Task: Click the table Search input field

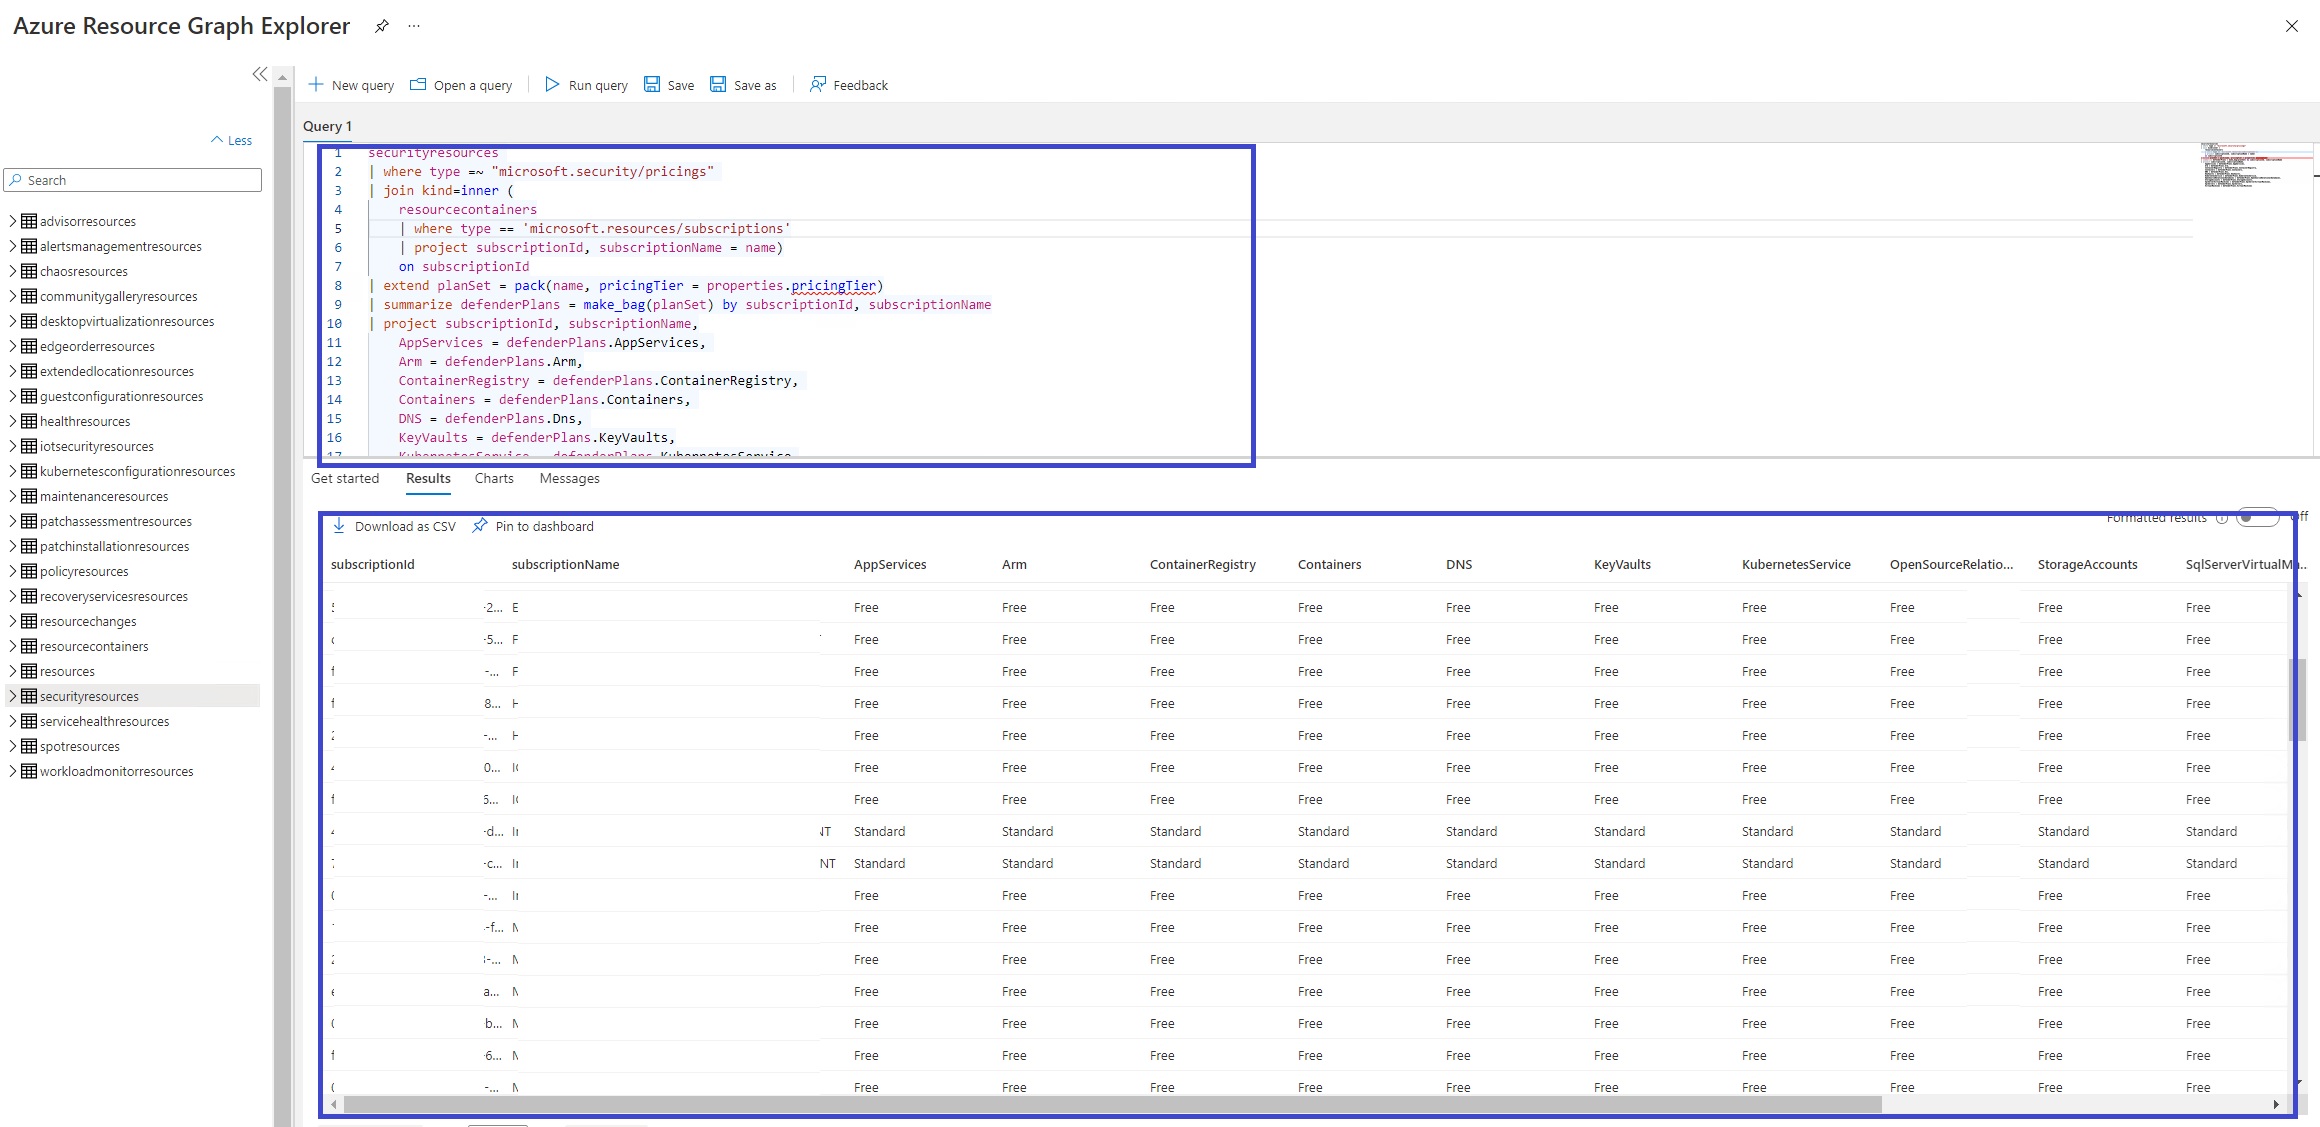Action: (140, 180)
